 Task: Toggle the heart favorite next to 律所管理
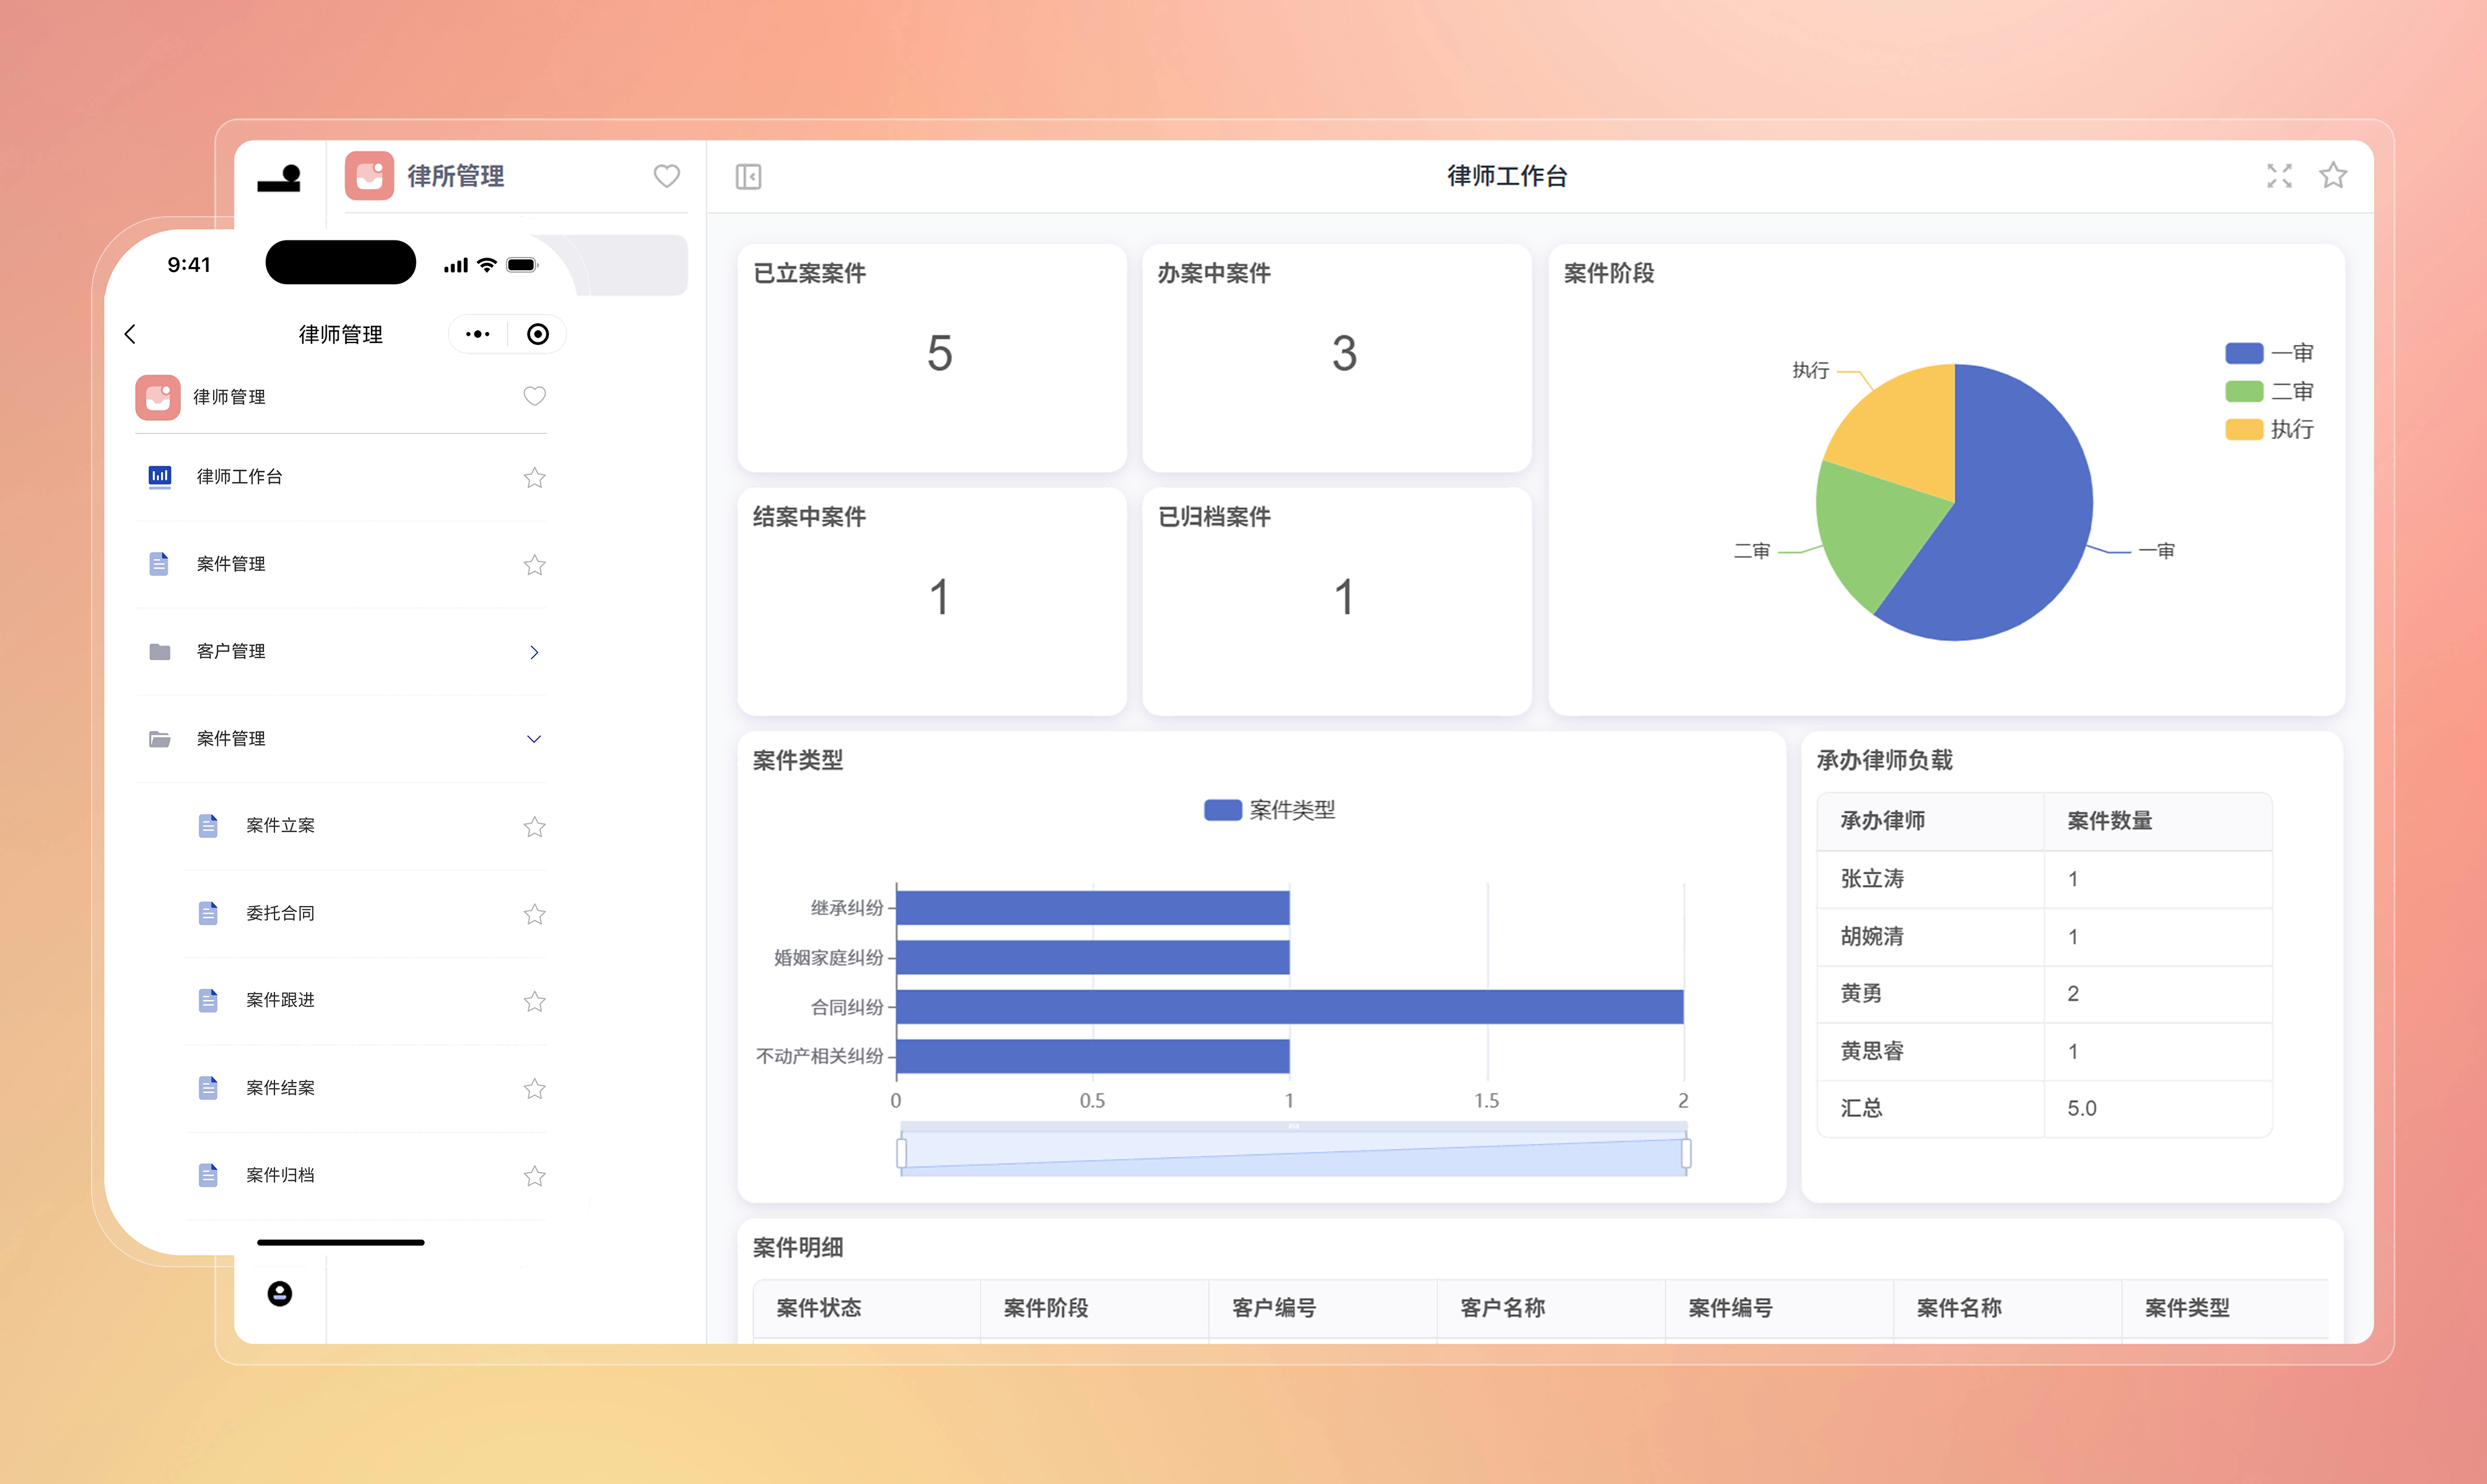coord(666,176)
